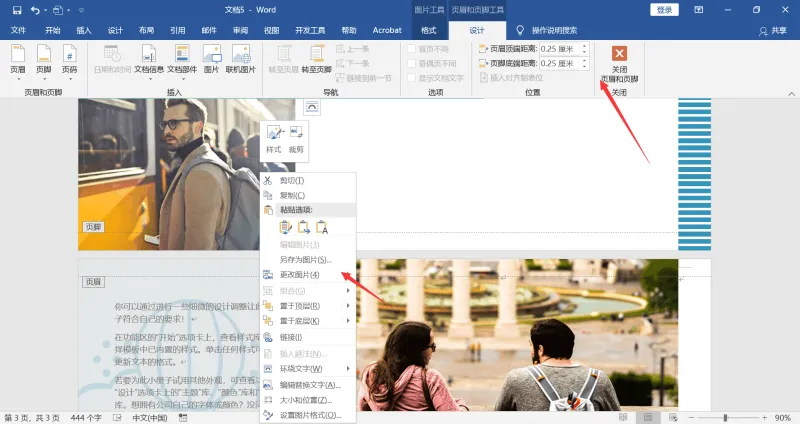Switch to the 插入 ribbon tab
Image resolution: width=800 pixels, height=424 pixels.
tap(84, 31)
